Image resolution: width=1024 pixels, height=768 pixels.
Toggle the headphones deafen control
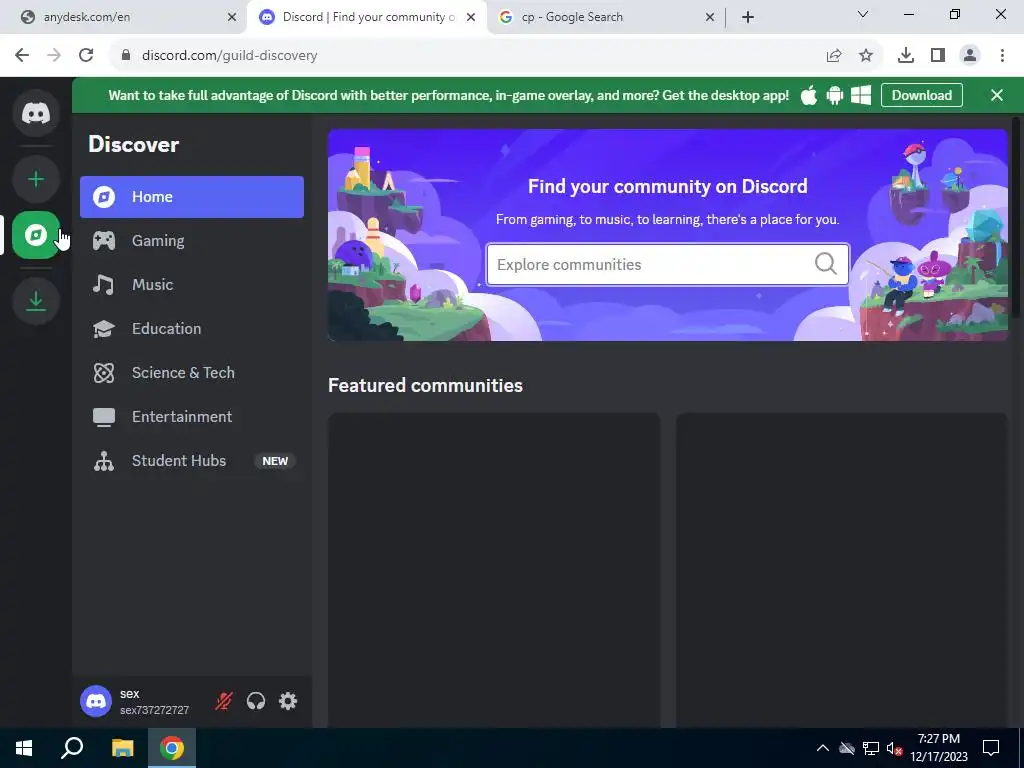(x=256, y=701)
